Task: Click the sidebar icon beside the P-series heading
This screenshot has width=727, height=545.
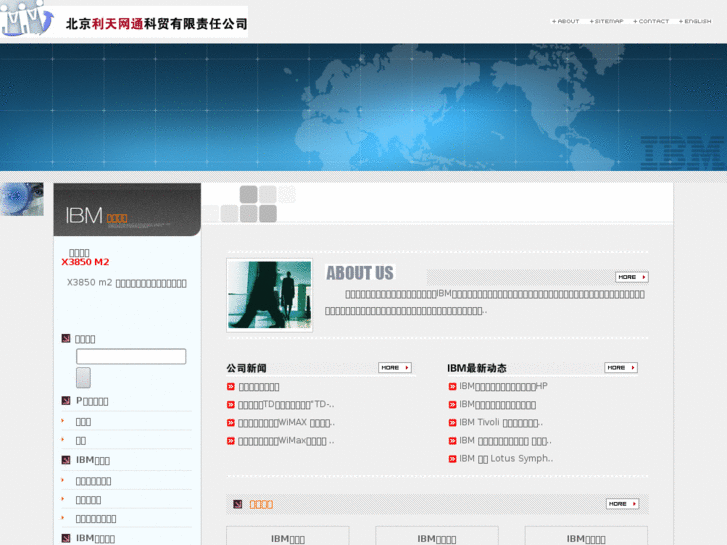Action: tap(66, 400)
